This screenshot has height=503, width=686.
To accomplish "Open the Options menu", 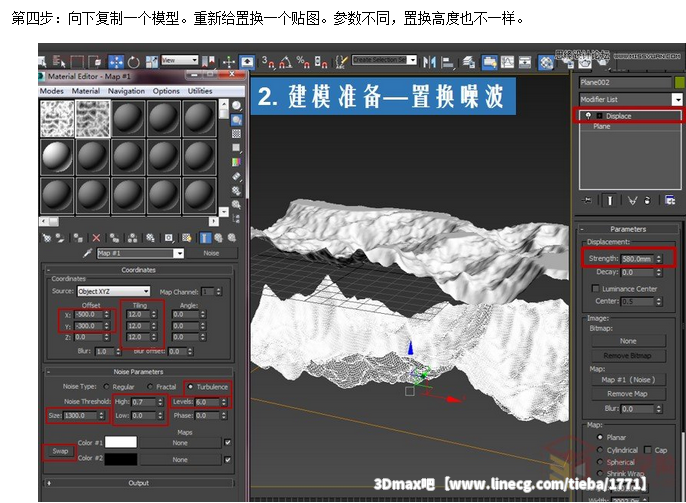I will 166,91.
